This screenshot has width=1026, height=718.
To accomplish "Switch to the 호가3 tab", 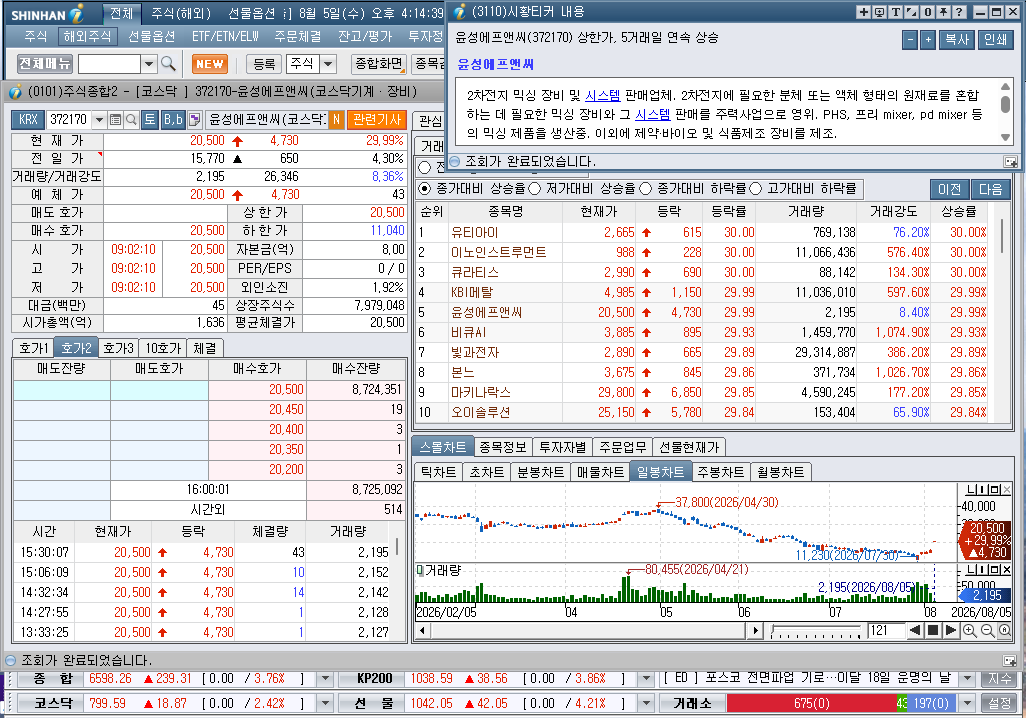I will pos(118,348).
